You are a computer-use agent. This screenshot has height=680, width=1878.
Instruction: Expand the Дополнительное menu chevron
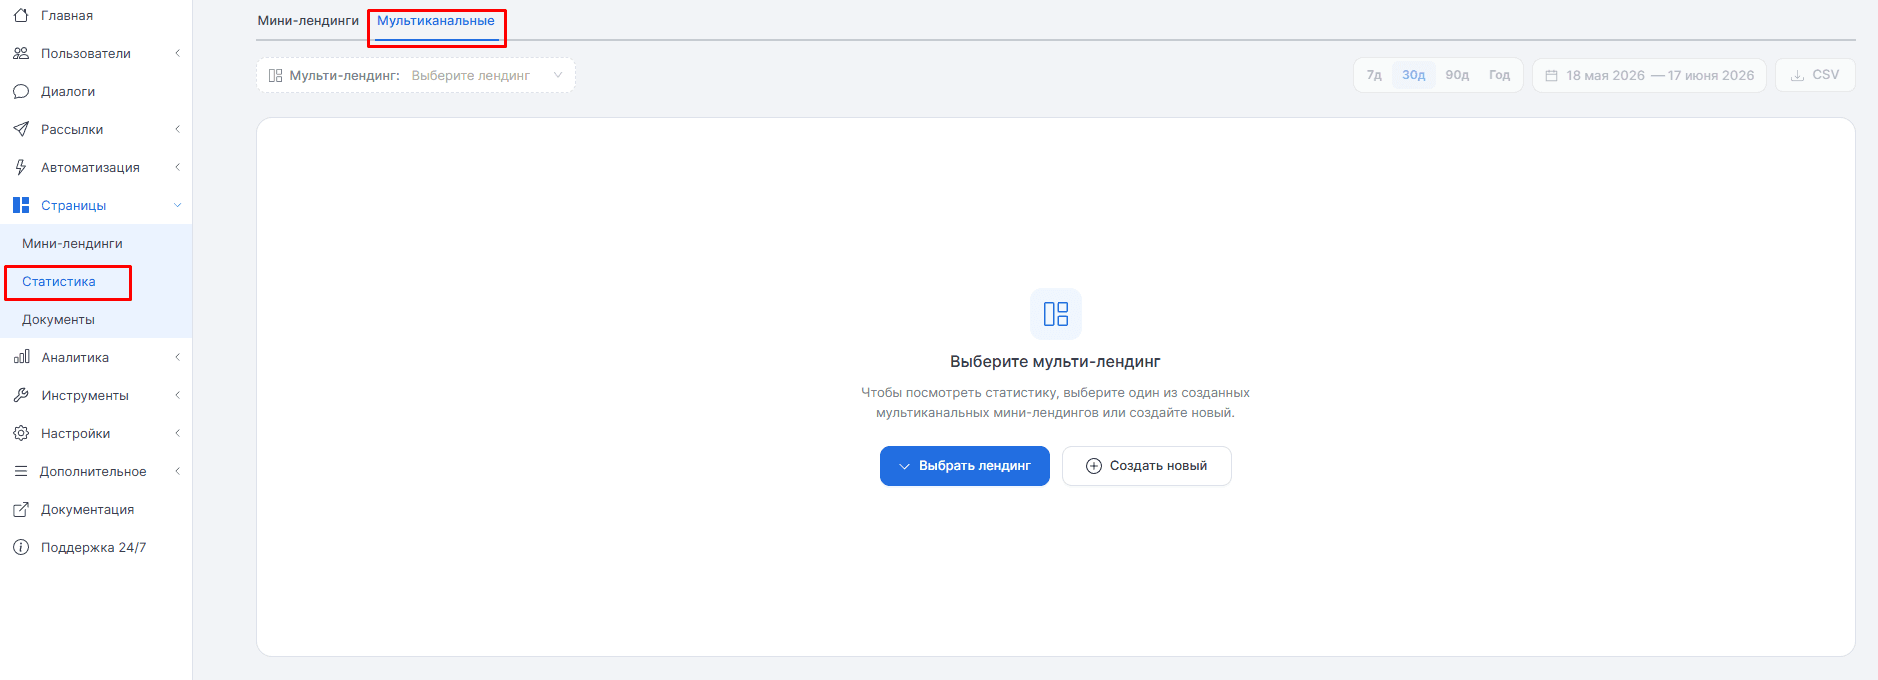(x=177, y=471)
